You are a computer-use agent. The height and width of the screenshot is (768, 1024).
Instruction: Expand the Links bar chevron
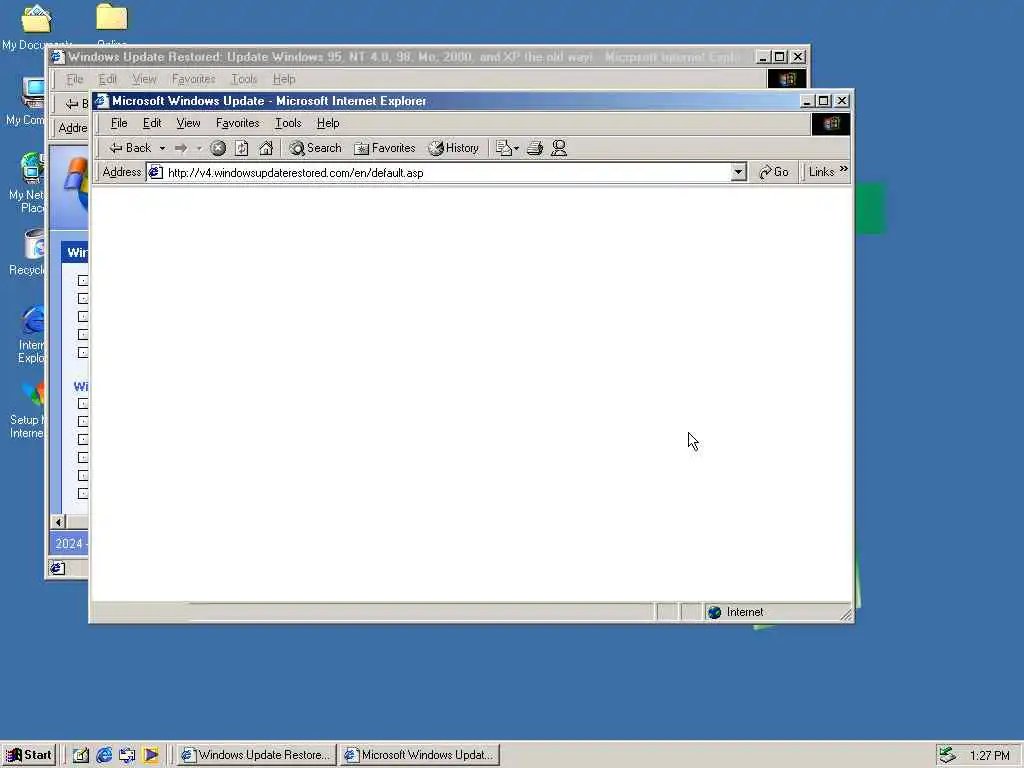[x=844, y=169]
